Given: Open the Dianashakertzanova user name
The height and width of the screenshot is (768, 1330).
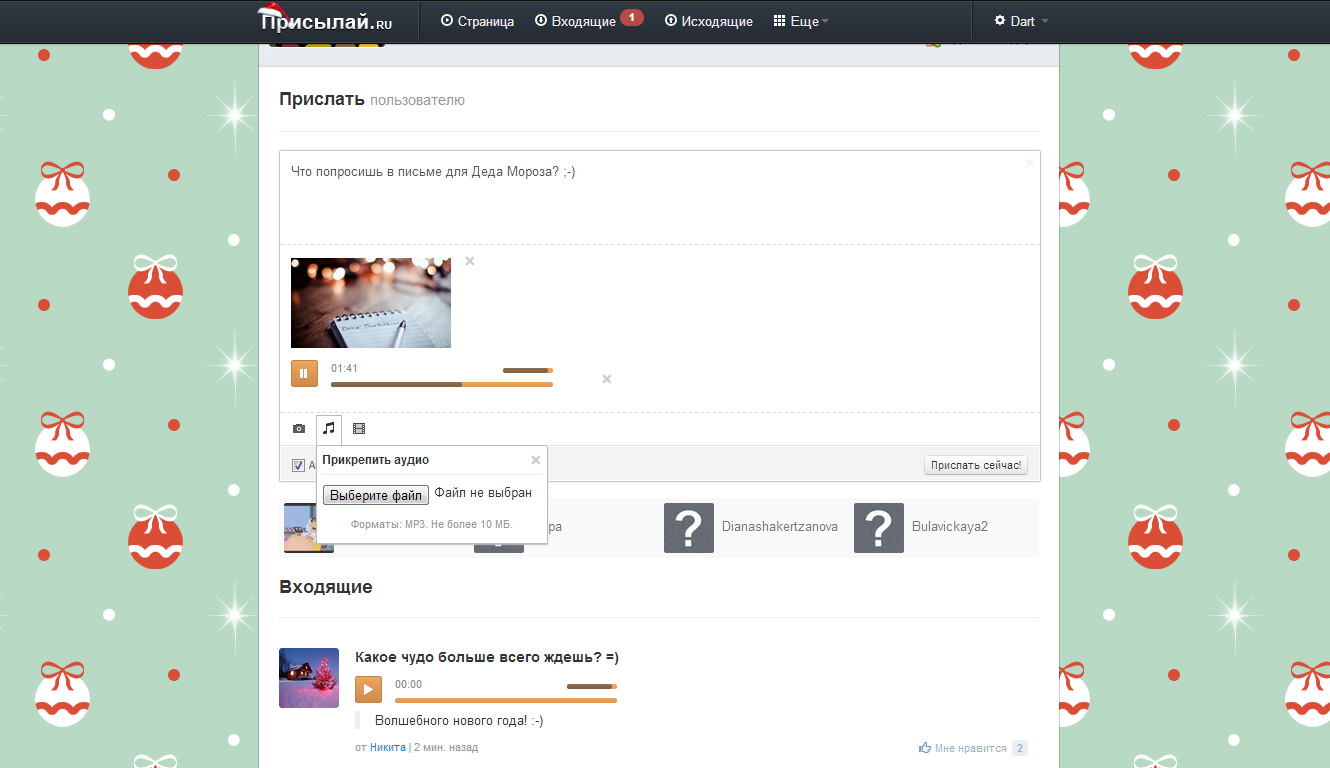Looking at the screenshot, I should (780, 526).
